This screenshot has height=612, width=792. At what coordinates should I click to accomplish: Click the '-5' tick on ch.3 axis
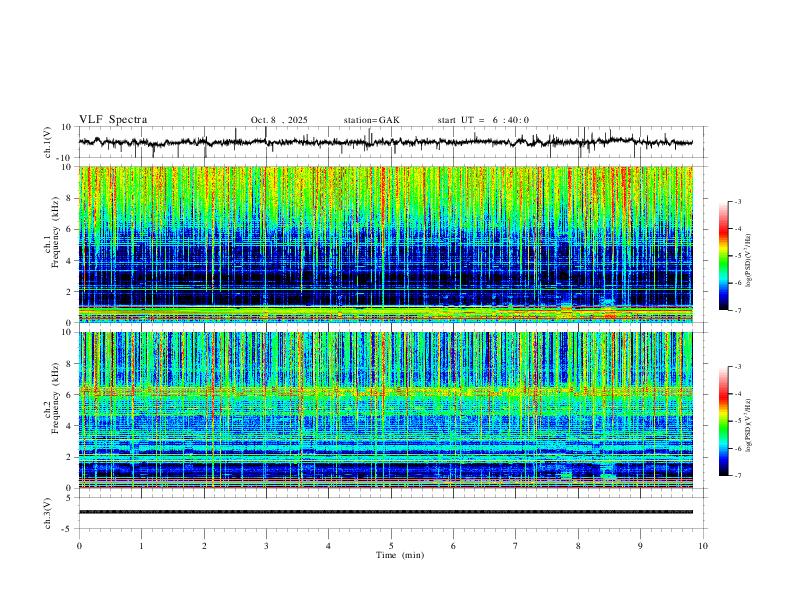click(68, 529)
